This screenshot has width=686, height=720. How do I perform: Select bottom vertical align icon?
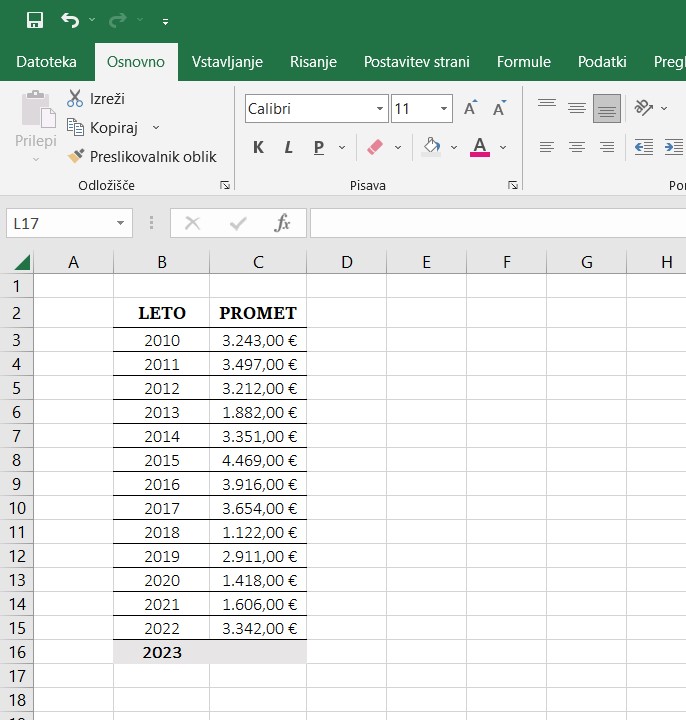(x=607, y=108)
